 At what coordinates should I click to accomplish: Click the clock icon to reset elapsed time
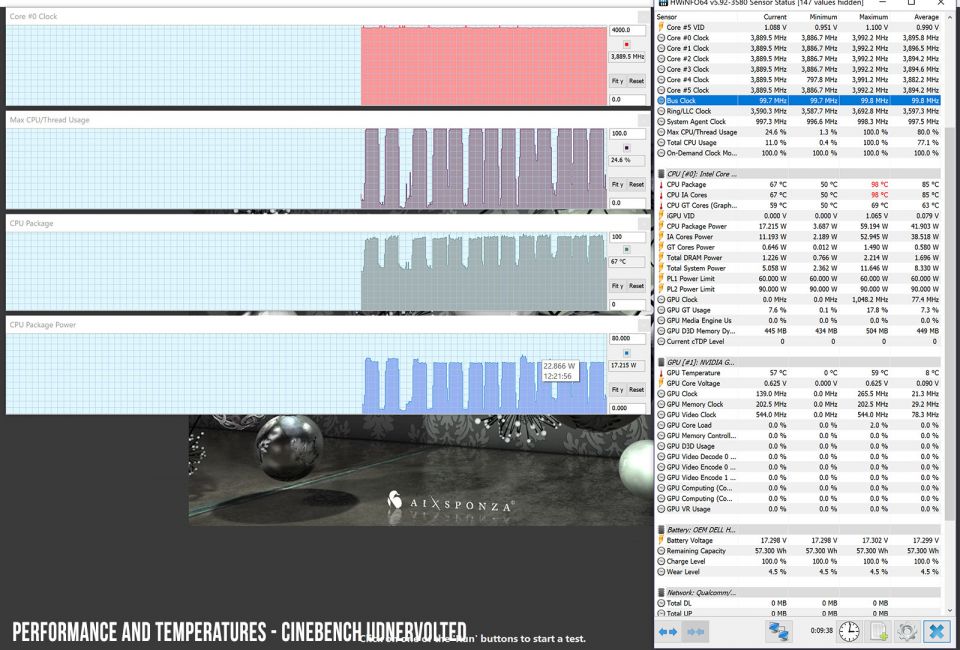click(849, 631)
